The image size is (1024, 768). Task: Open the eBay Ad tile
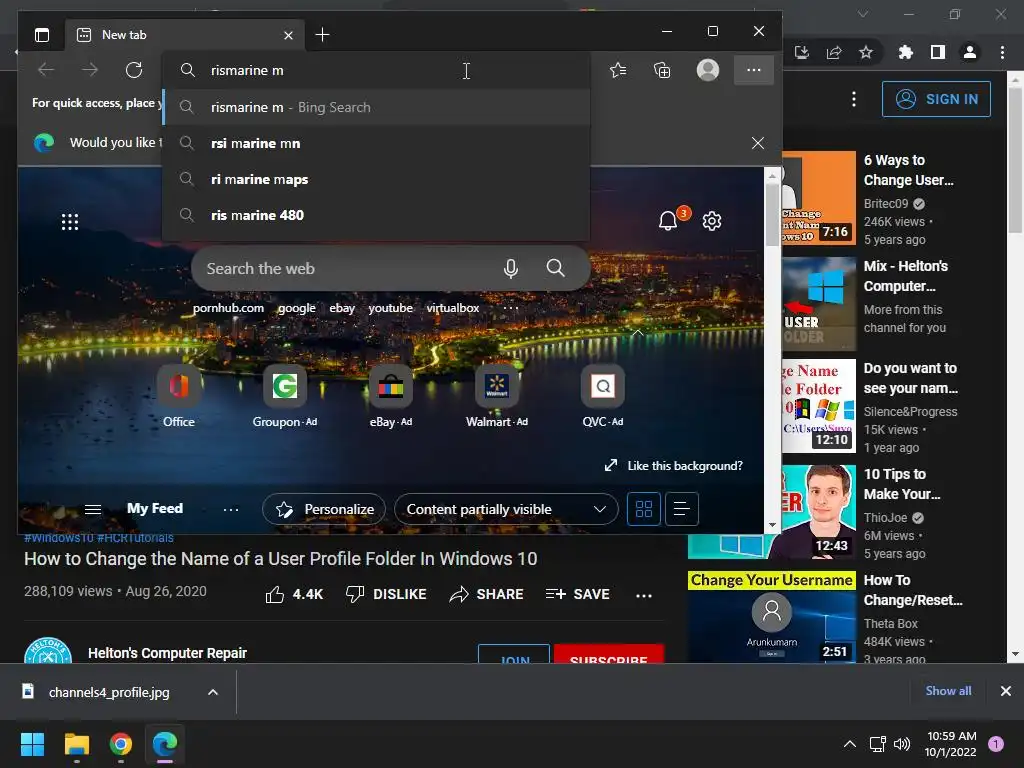tap(391, 396)
